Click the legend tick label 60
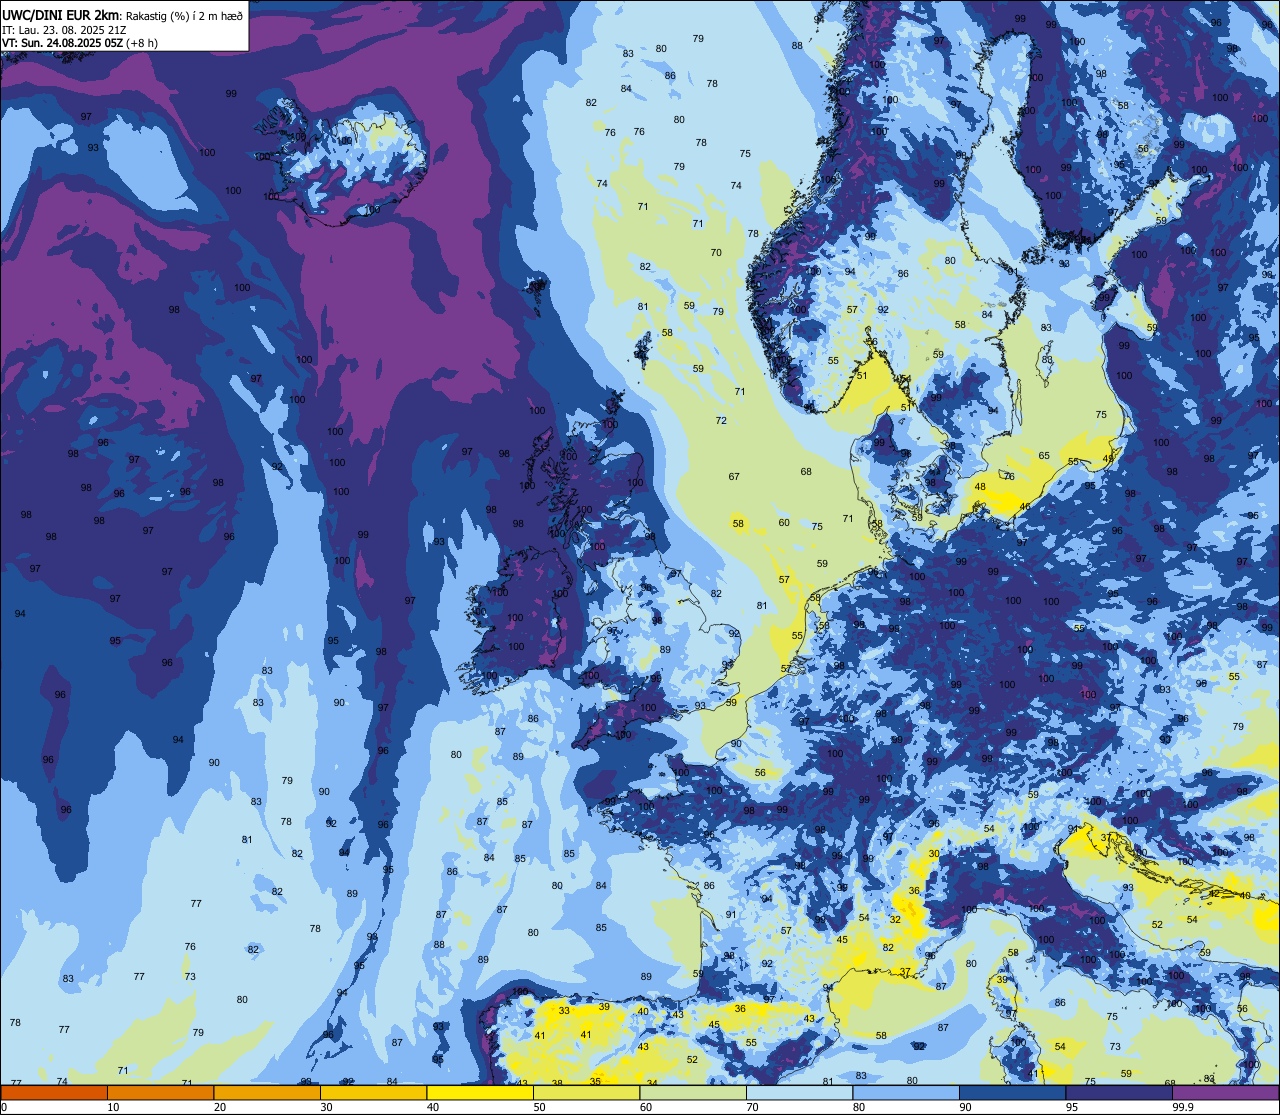The width and height of the screenshot is (1280, 1115). [646, 1107]
